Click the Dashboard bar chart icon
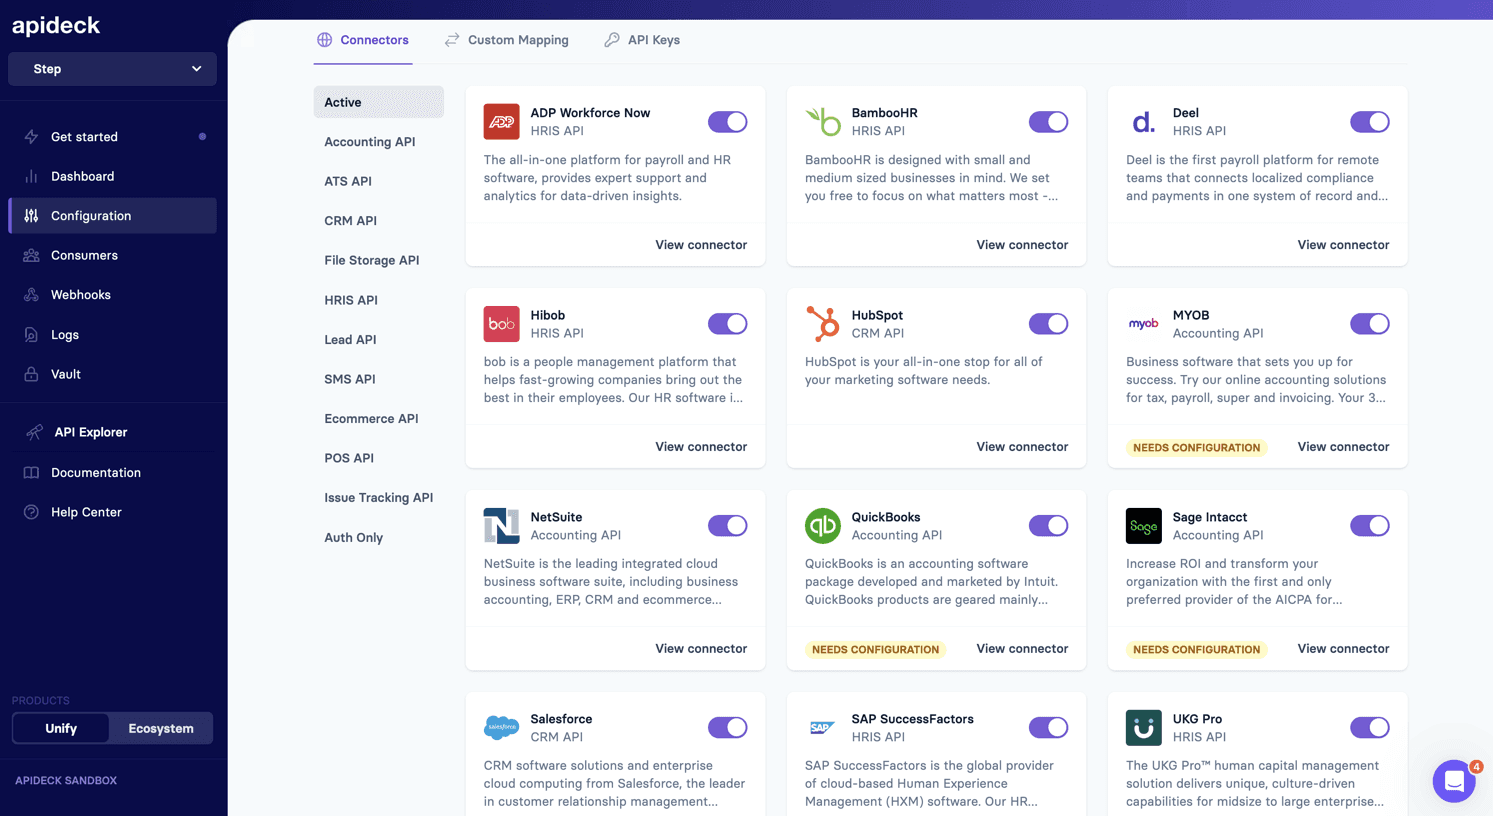 [31, 176]
